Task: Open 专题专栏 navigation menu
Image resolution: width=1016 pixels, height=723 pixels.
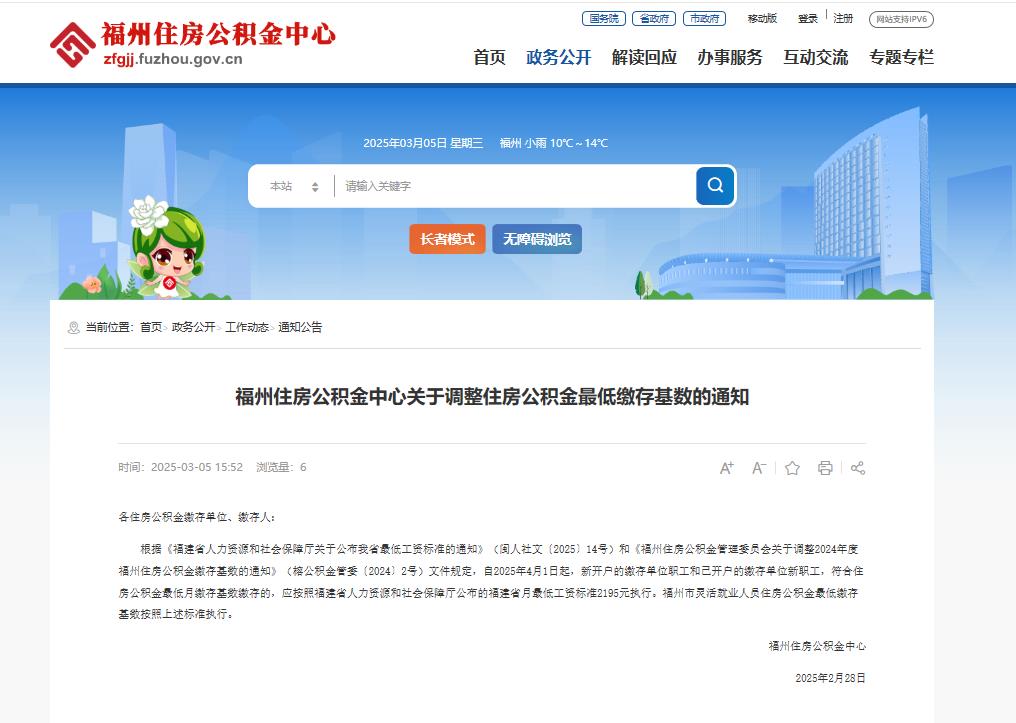Action: tap(901, 57)
